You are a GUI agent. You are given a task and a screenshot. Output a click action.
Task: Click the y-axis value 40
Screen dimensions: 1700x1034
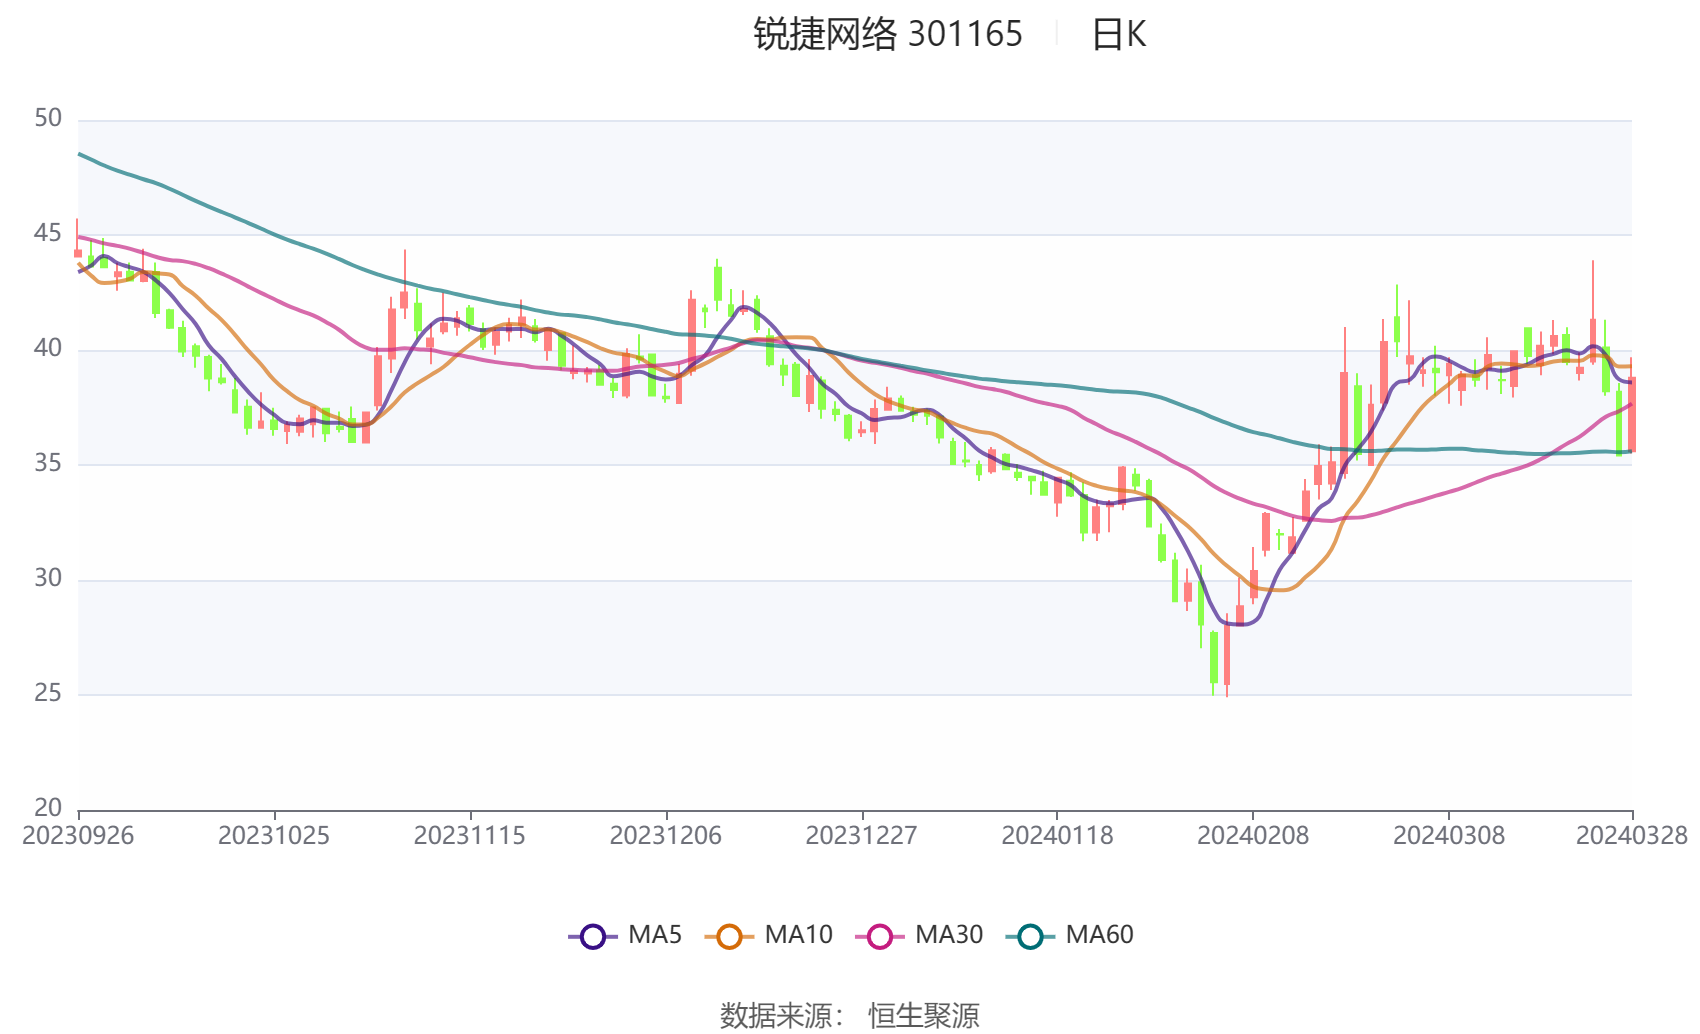click(x=48, y=349)
